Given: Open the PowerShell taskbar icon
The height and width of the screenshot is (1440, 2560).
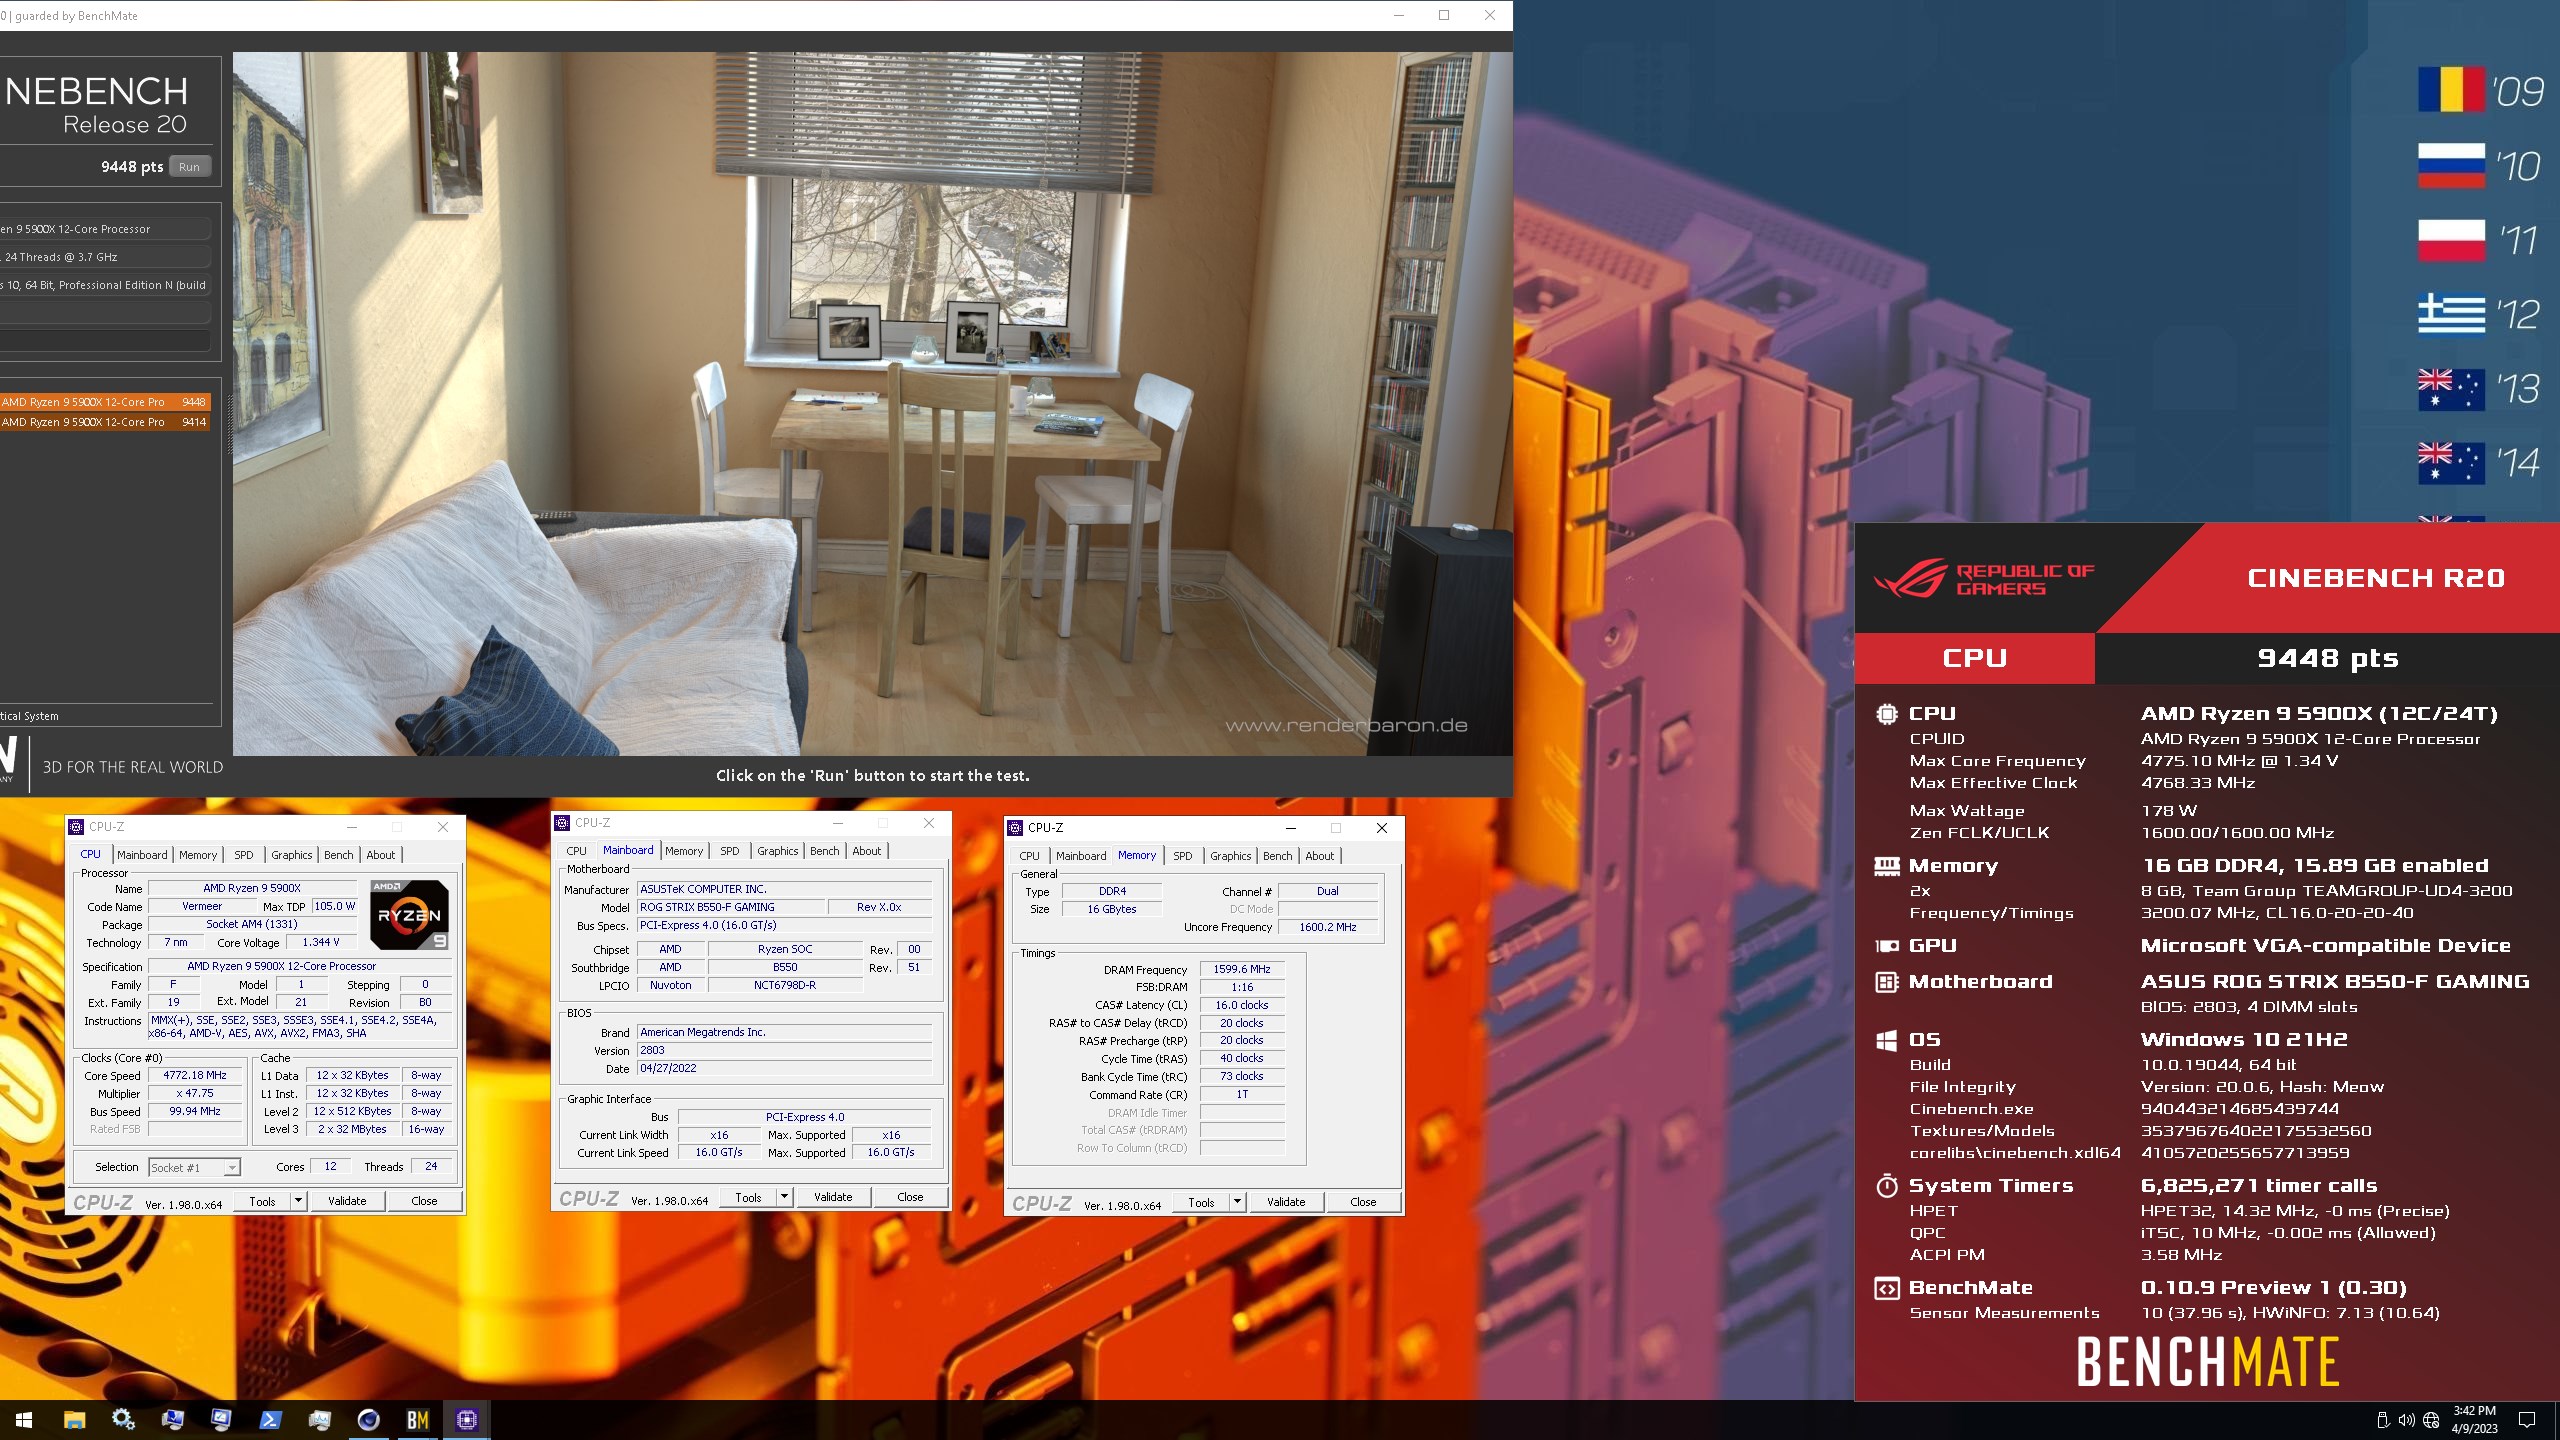Looking at the screenshot, I should pyautogui.click(x=270, y=1420).
